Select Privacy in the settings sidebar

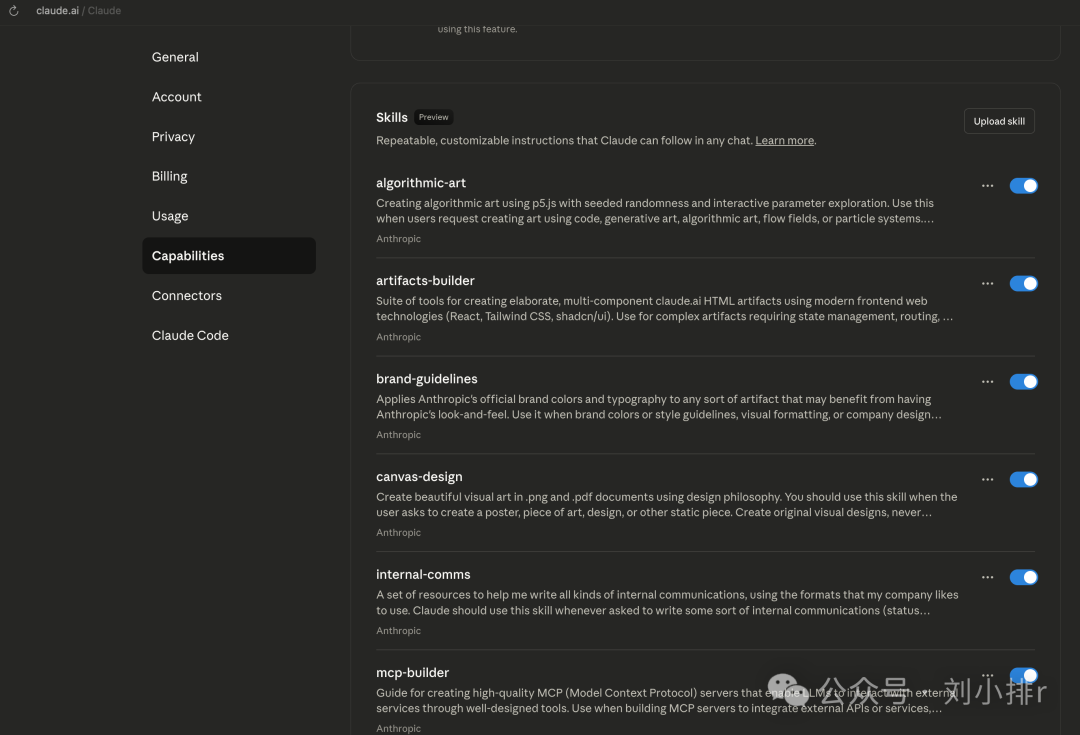coord(173,137)
